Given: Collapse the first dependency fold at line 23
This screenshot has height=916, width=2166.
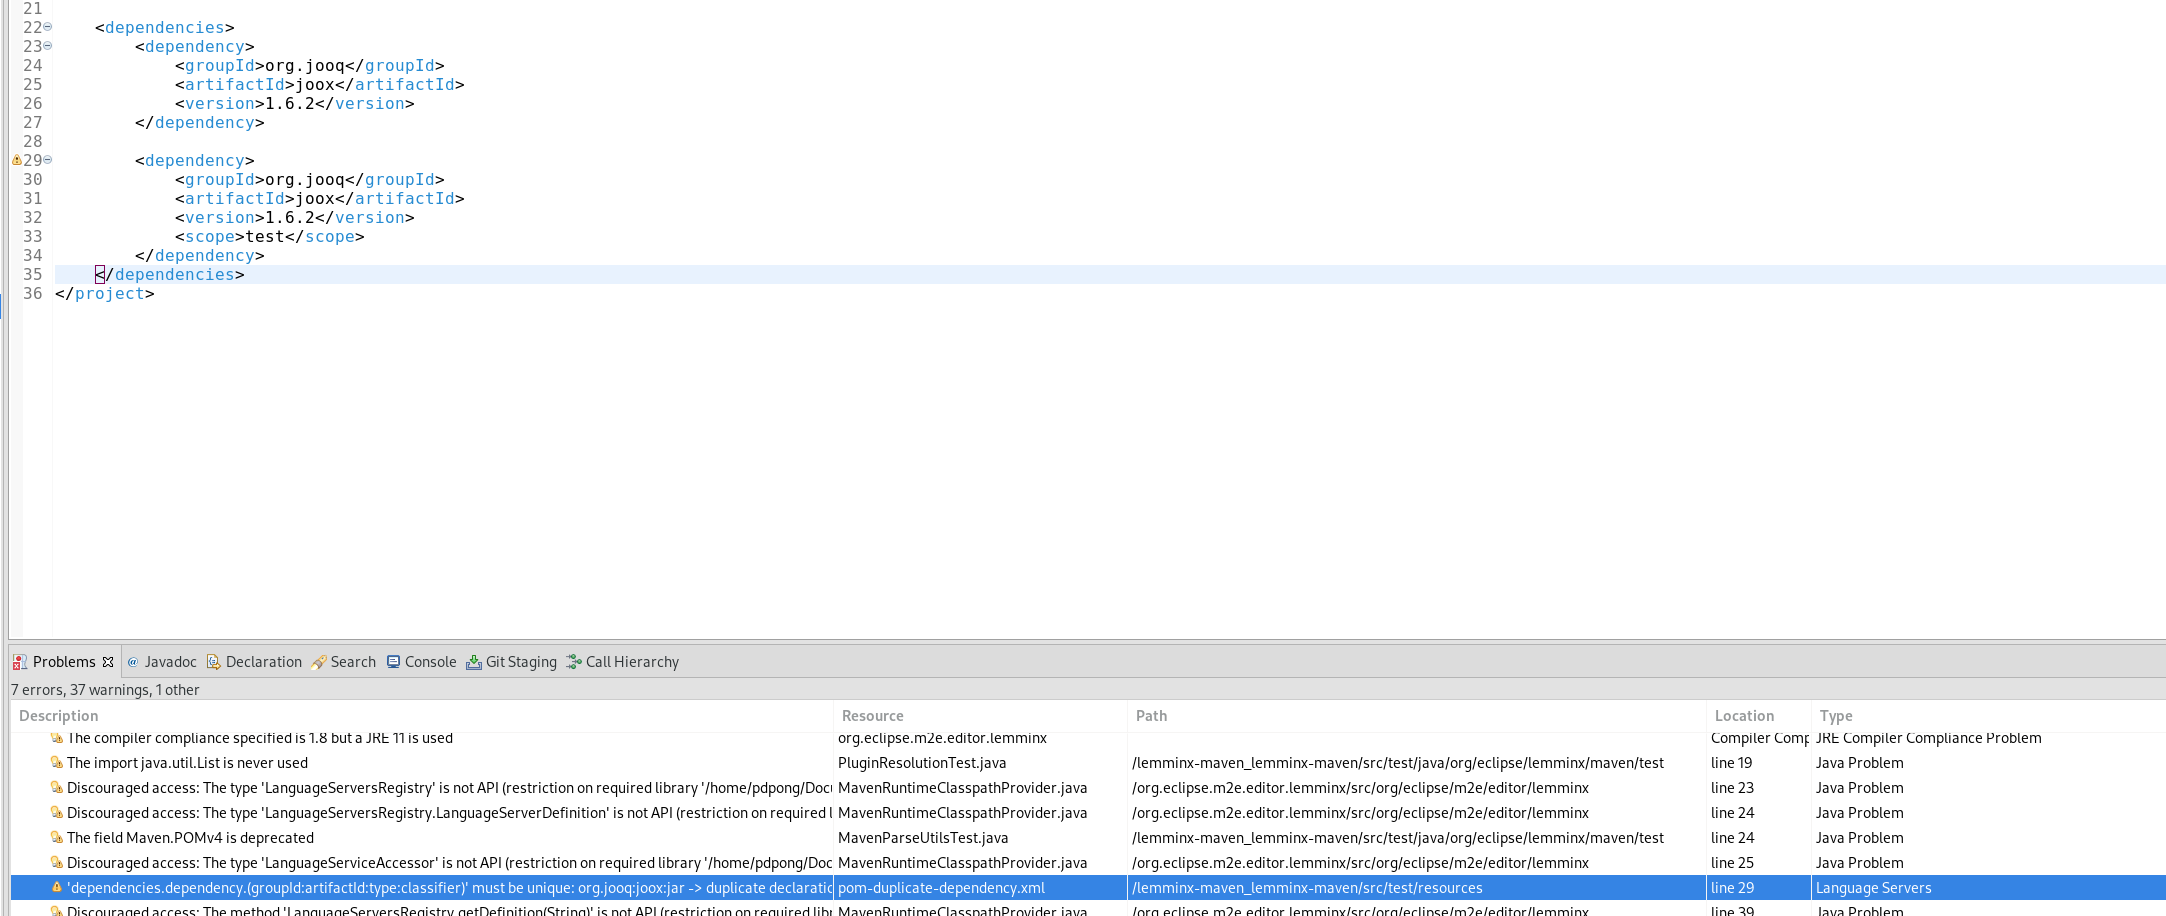Looking at the screenshot, I should pos(47,46).
